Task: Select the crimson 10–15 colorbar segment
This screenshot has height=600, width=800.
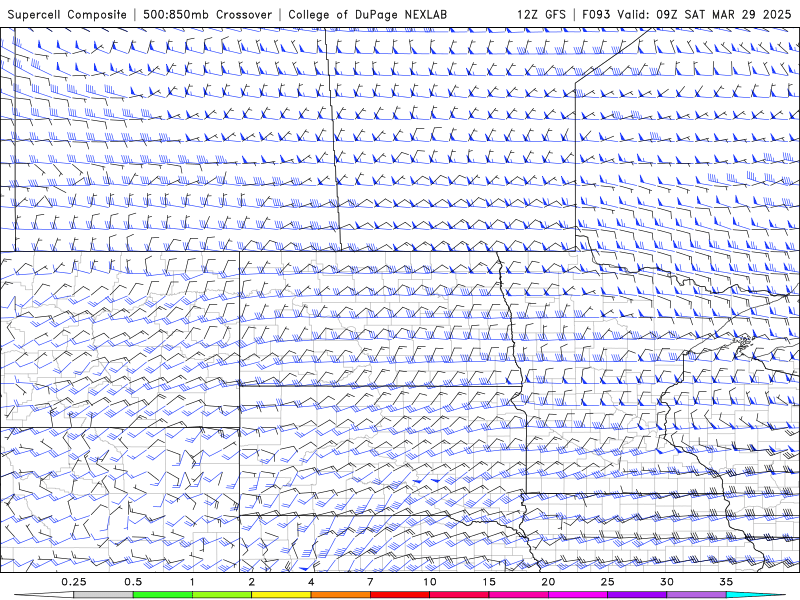Action: pos(459,595)
